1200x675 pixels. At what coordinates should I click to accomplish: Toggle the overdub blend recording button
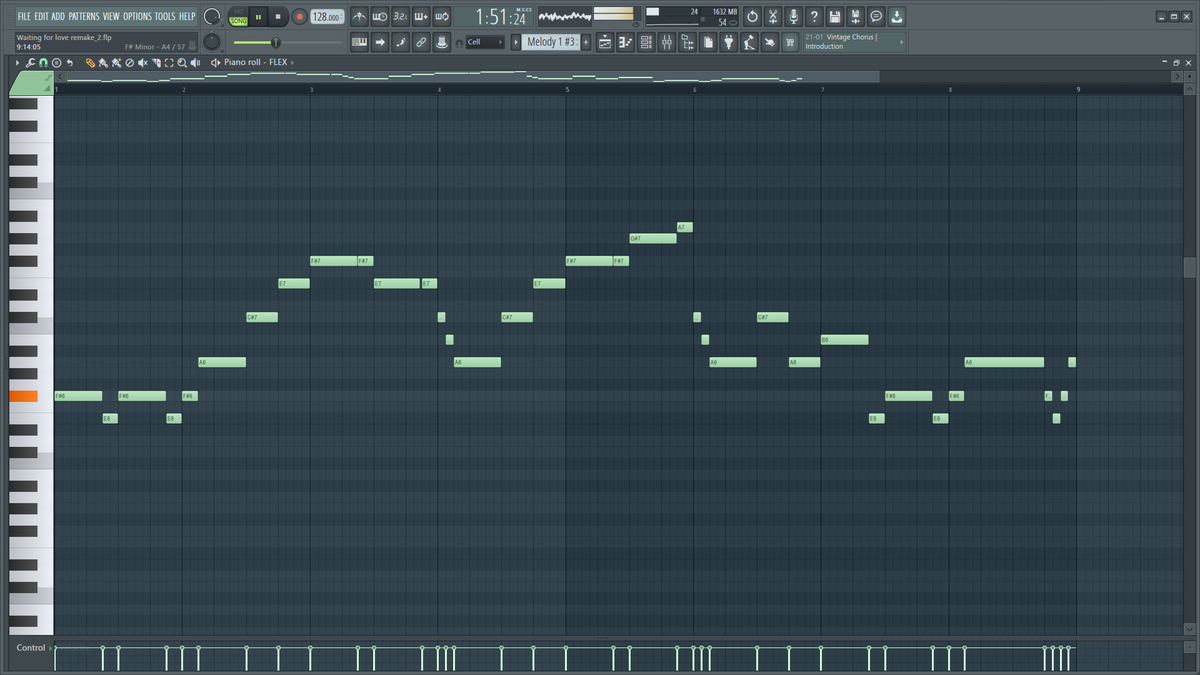(421, 17)
